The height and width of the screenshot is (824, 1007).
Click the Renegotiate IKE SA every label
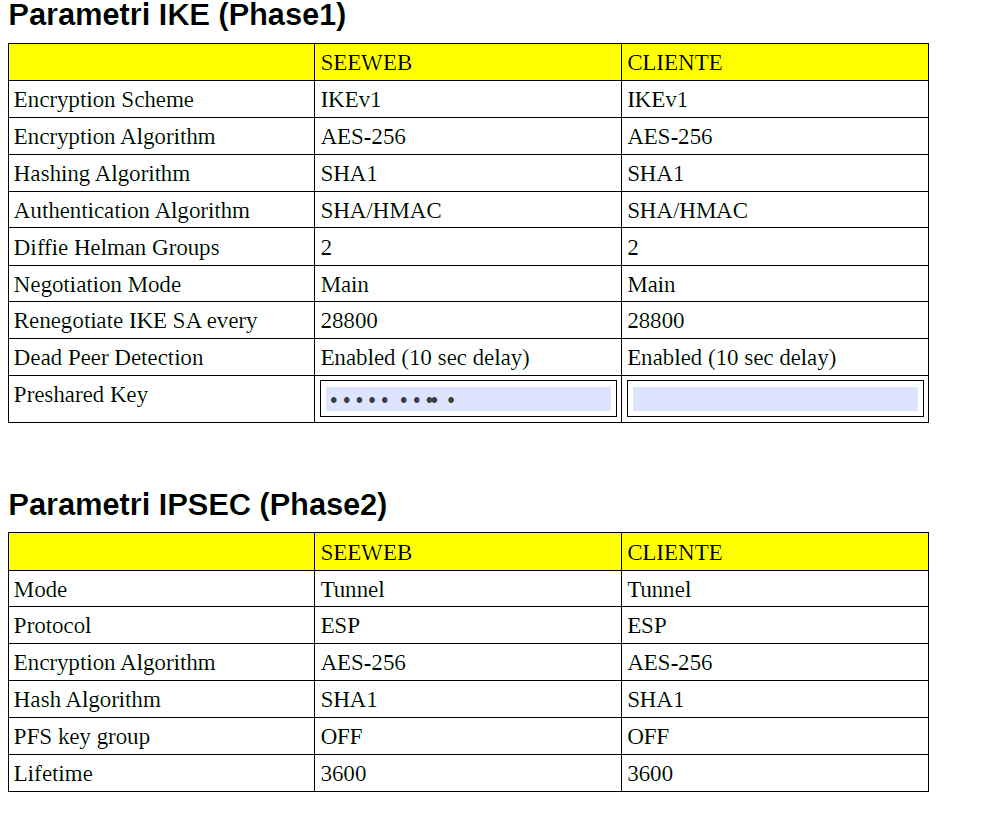136,321
